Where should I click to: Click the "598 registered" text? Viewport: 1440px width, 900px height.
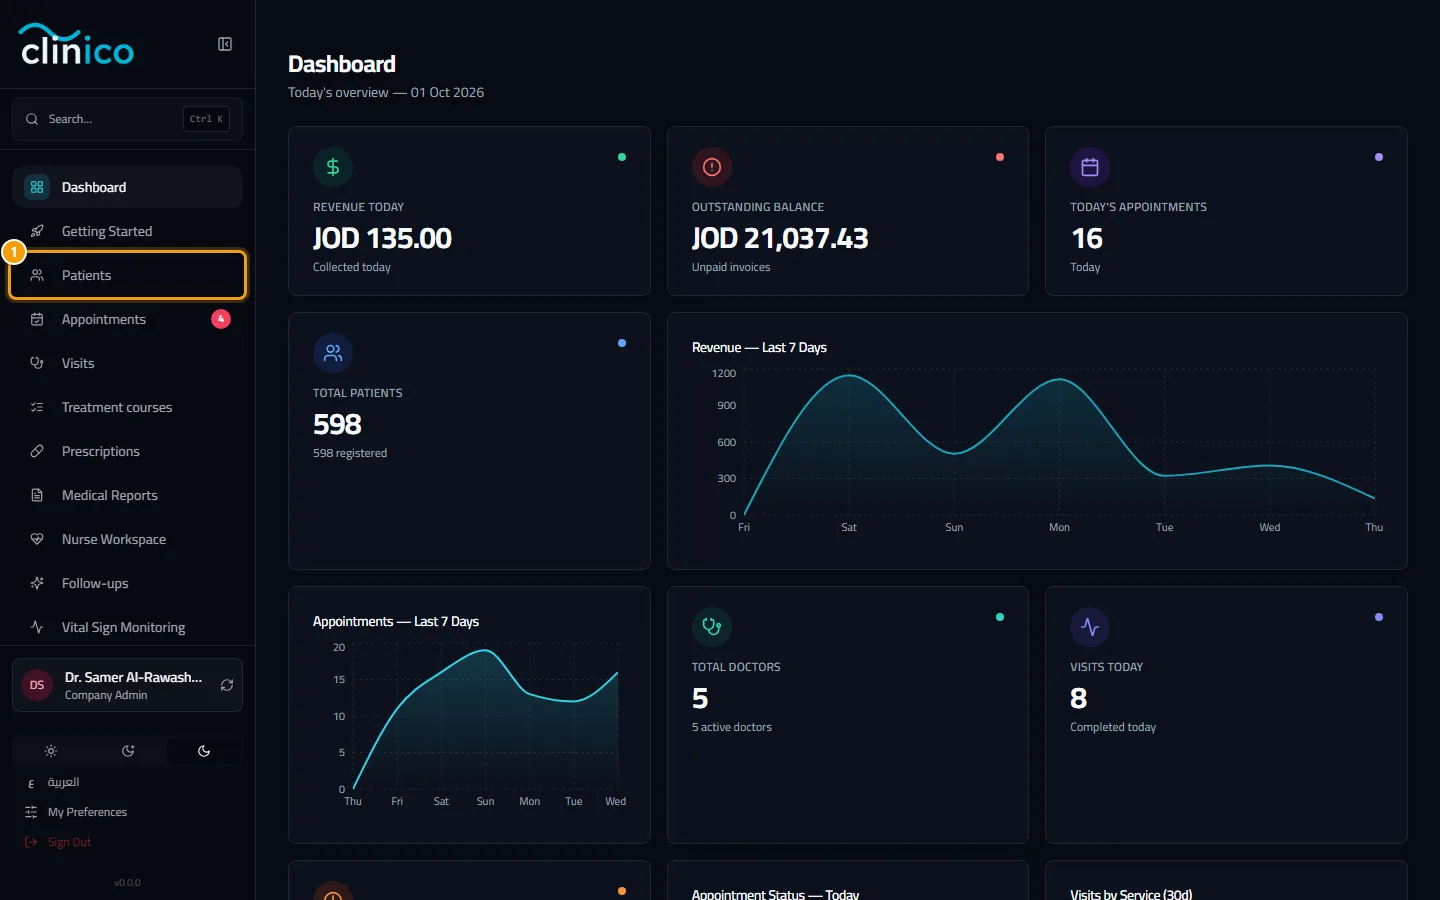[x=350, y=453]
